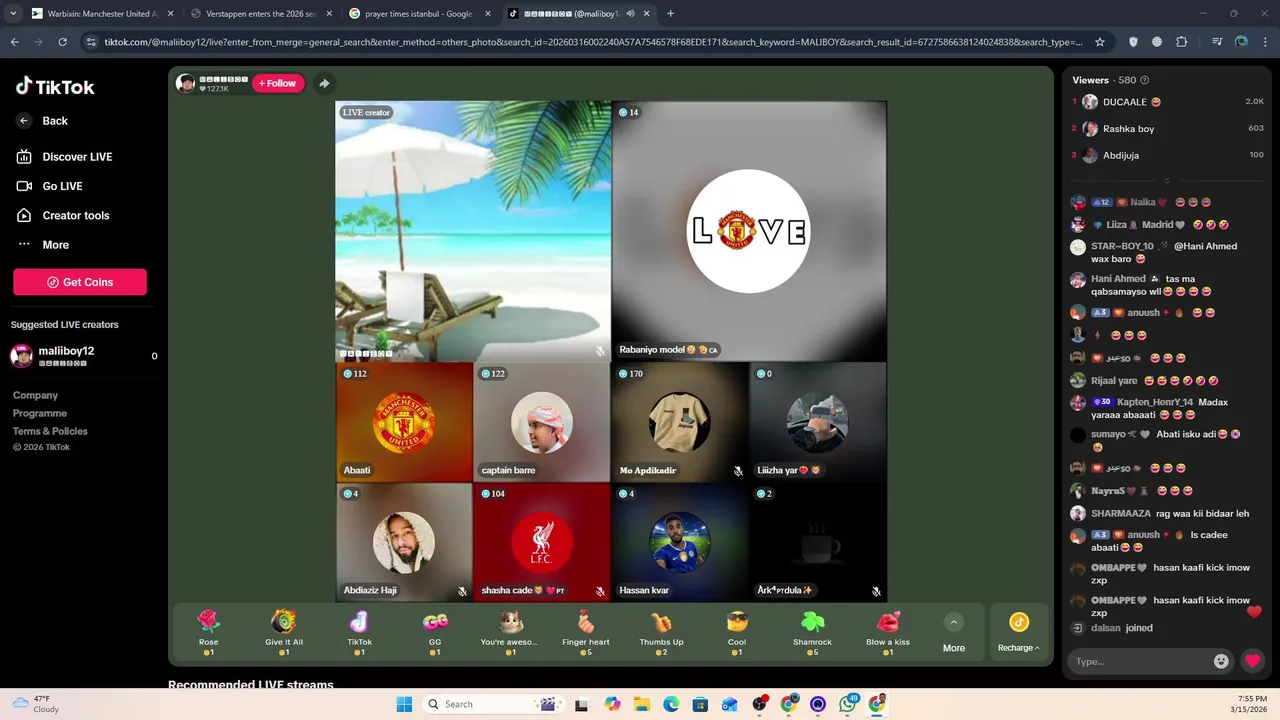Send the Shamrock gift
1280x720 pixels.
pos(812,632)
